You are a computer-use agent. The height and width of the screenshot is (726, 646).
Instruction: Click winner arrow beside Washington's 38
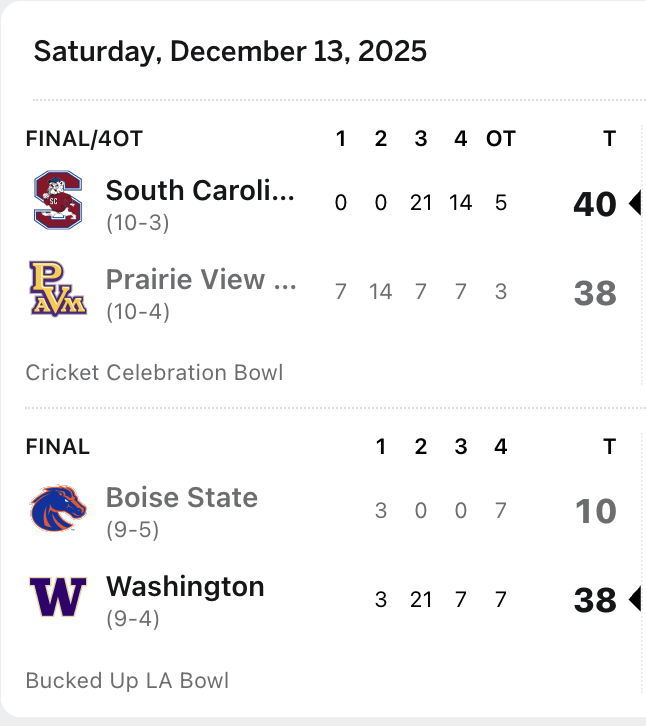point(634,600)
